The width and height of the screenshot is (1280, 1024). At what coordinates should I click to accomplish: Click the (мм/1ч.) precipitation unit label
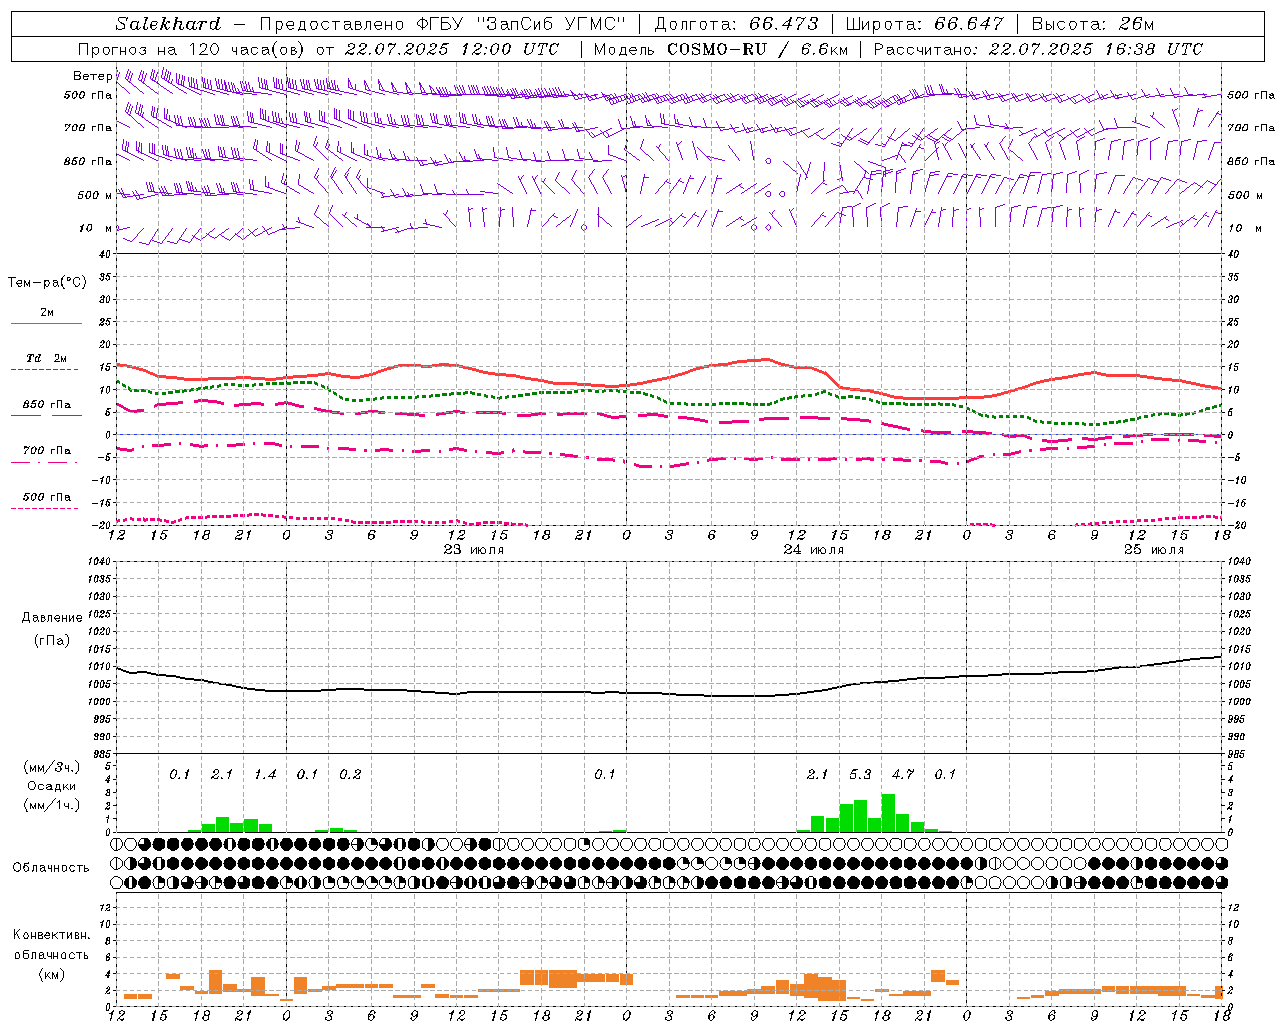(x=51, y=805)
